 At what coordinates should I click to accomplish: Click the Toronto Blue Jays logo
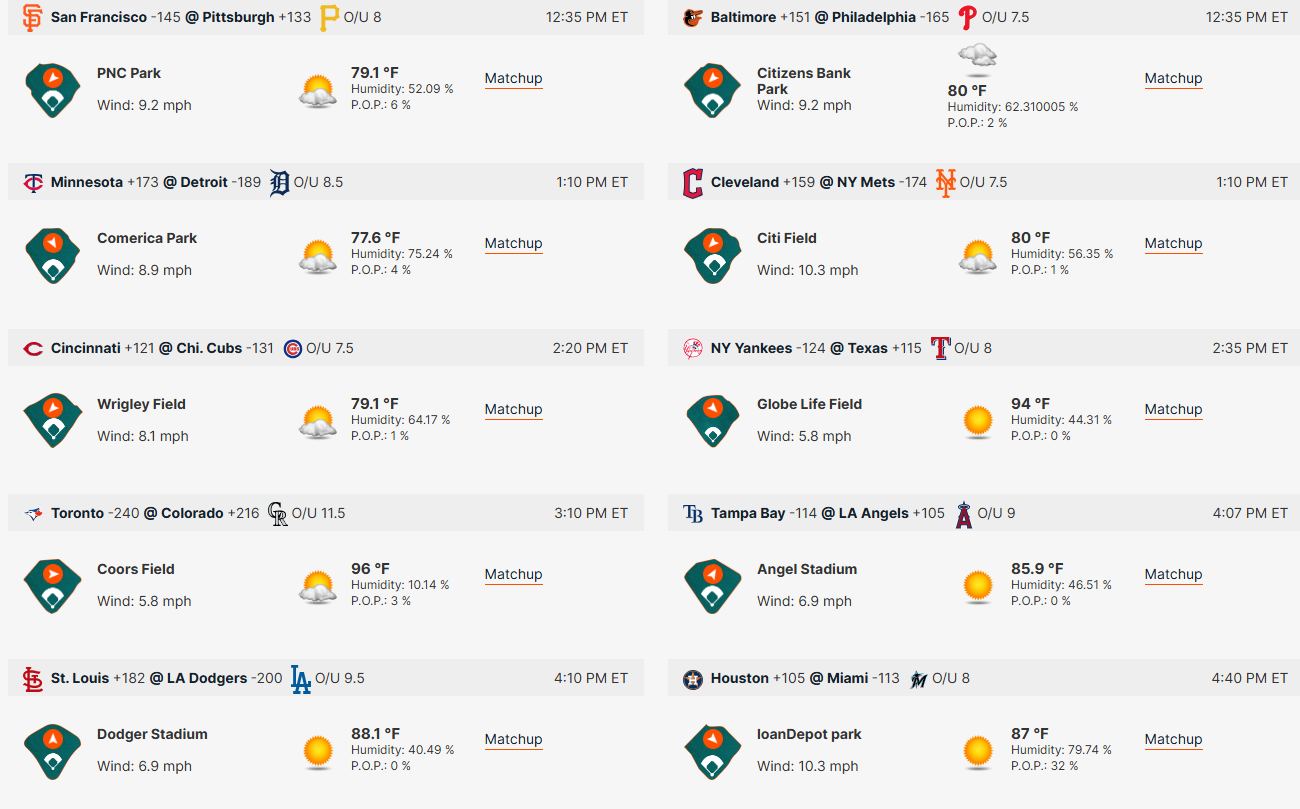(x=33, y=513)
